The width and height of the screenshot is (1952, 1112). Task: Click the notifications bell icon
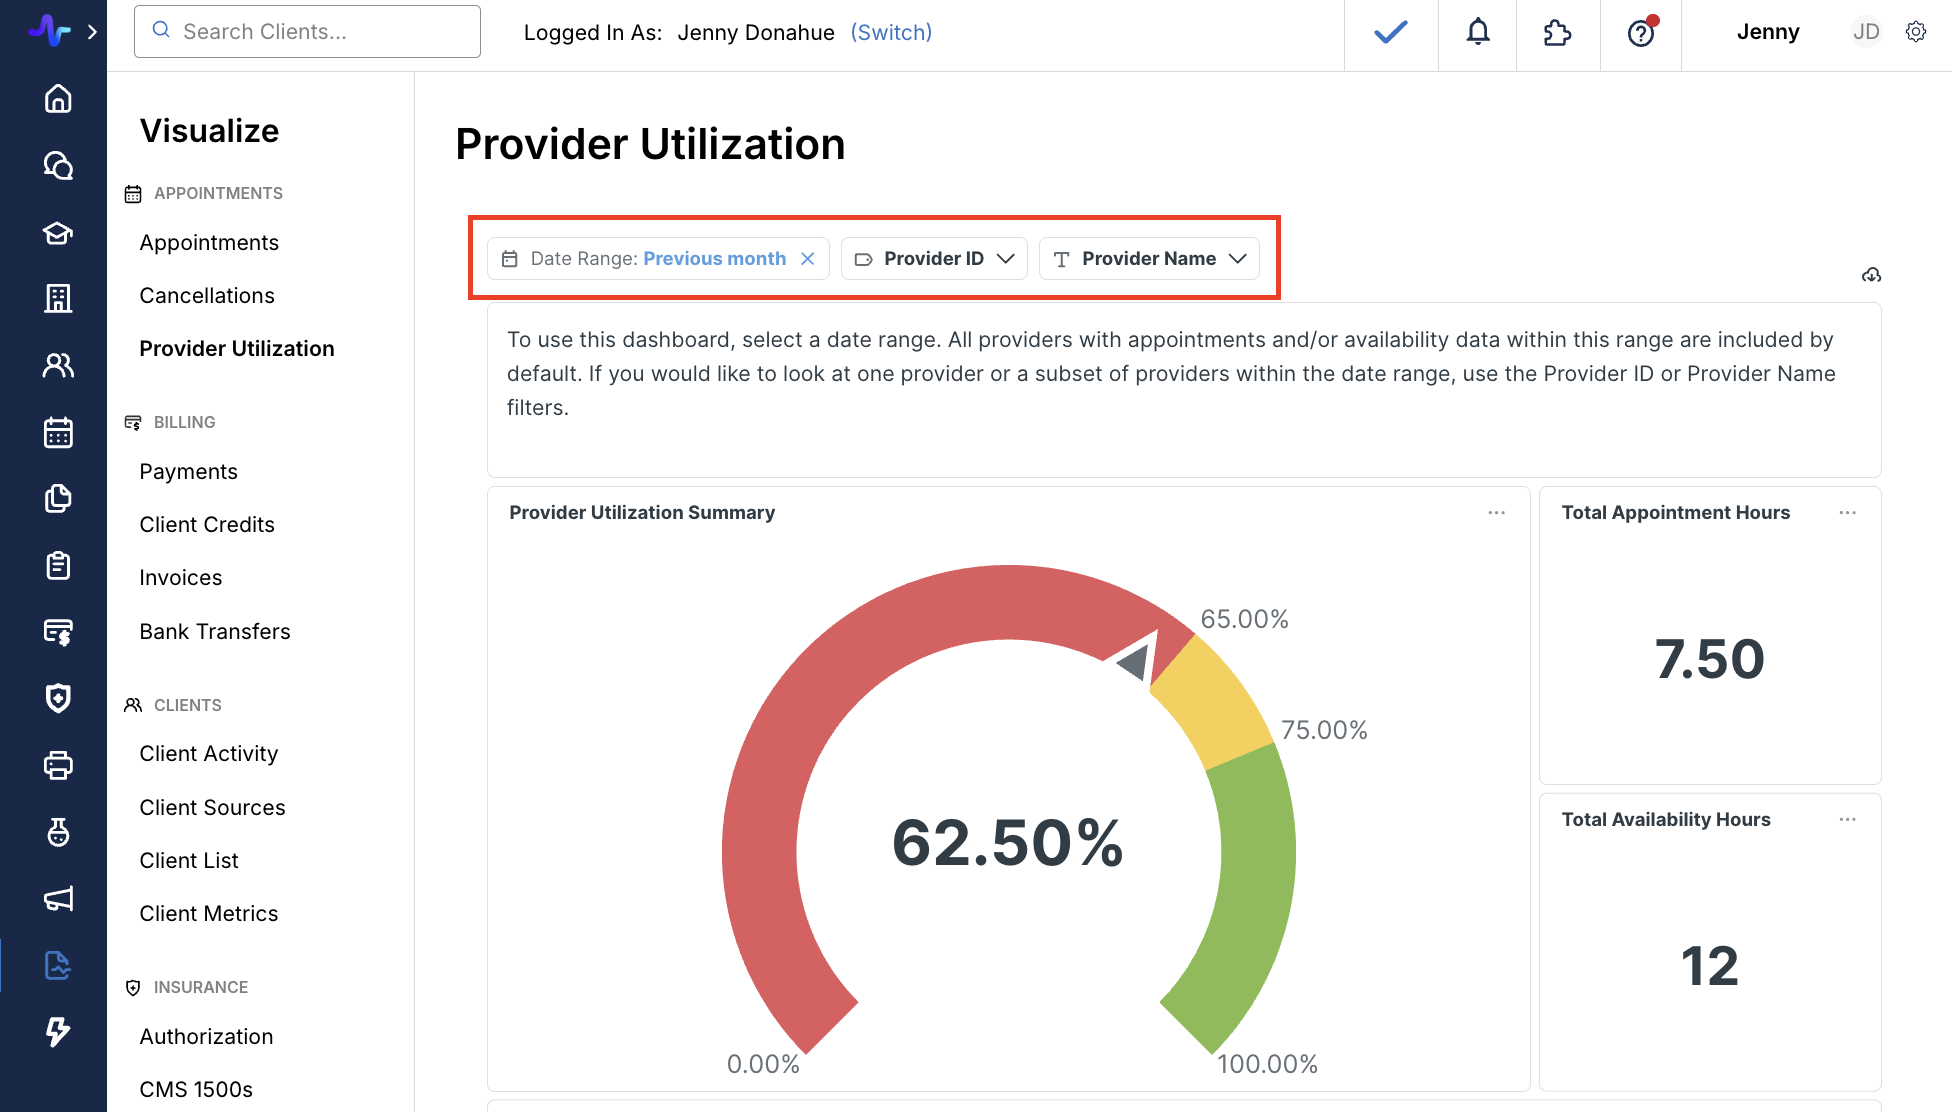[x=1477, y=32]
